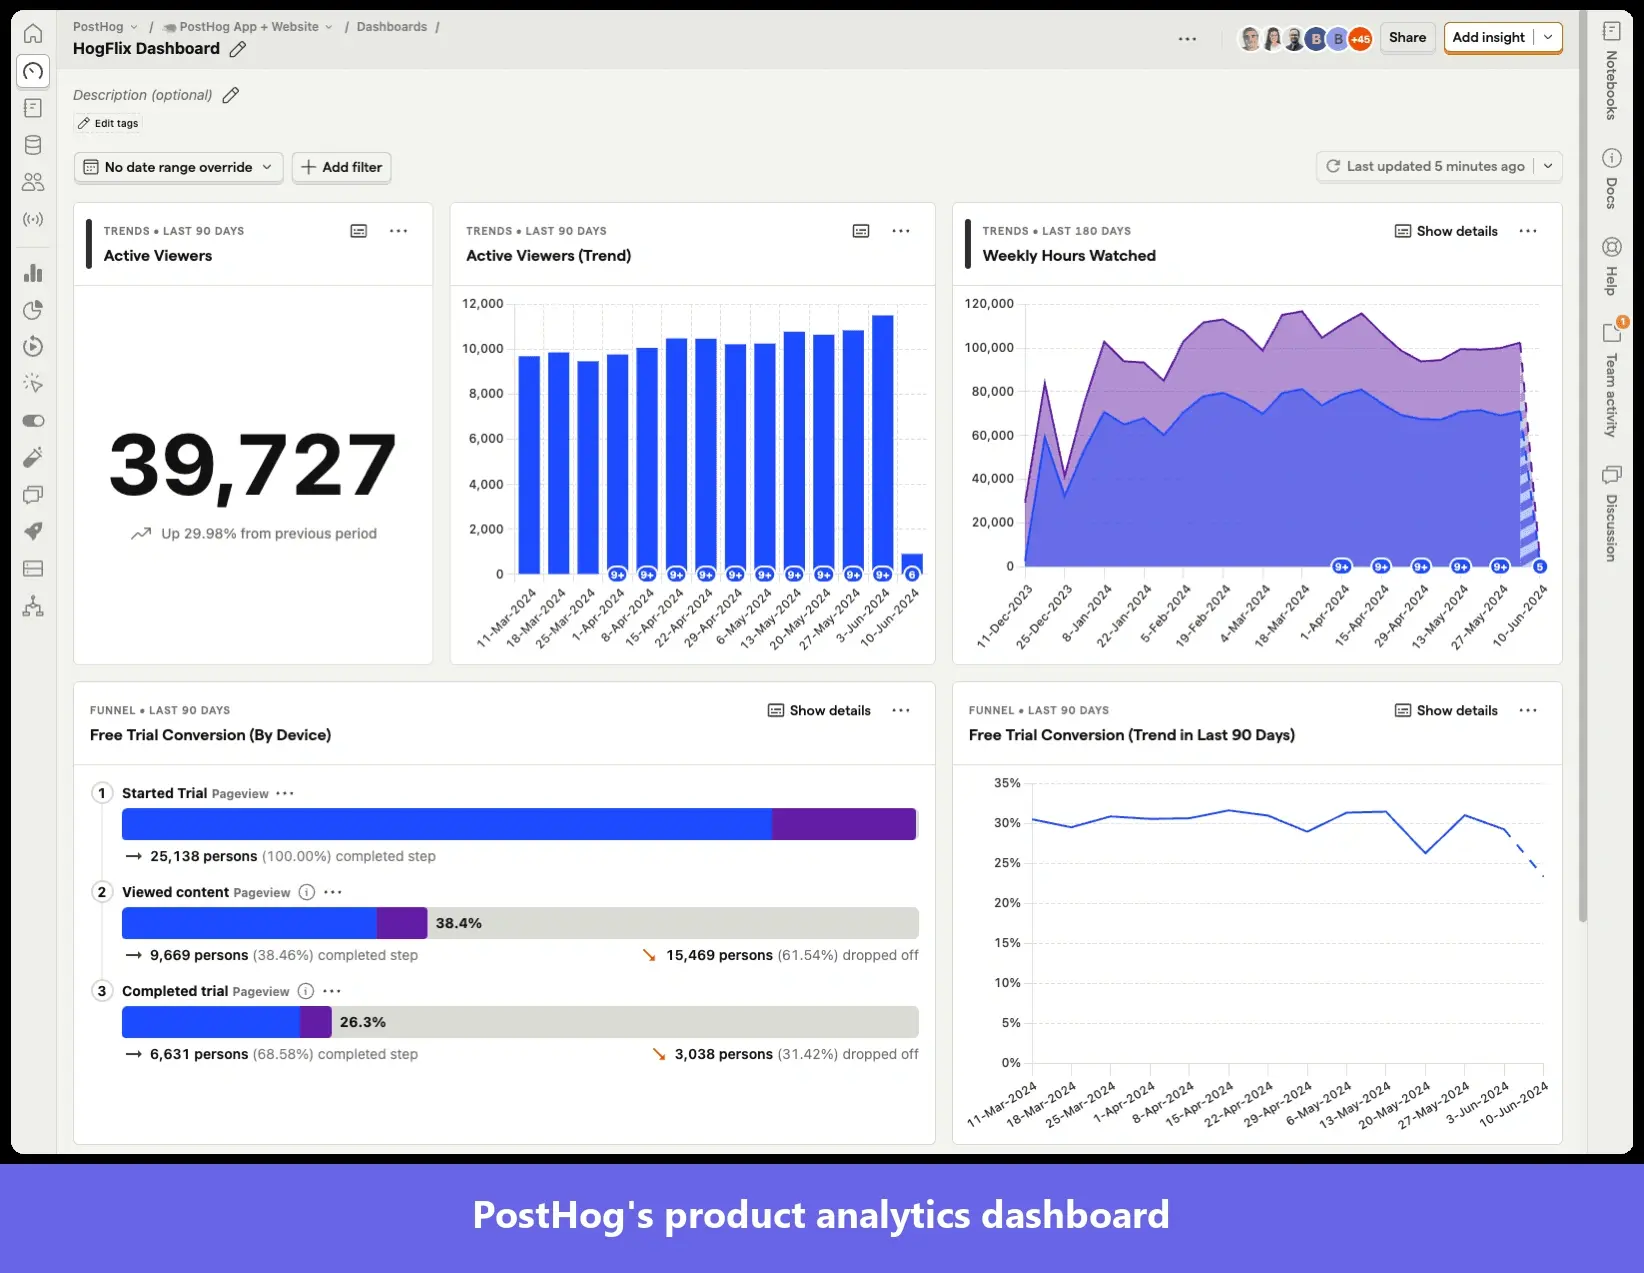
Task: Open PostHog organization breadcrumb dropdown
Action: 105,27
